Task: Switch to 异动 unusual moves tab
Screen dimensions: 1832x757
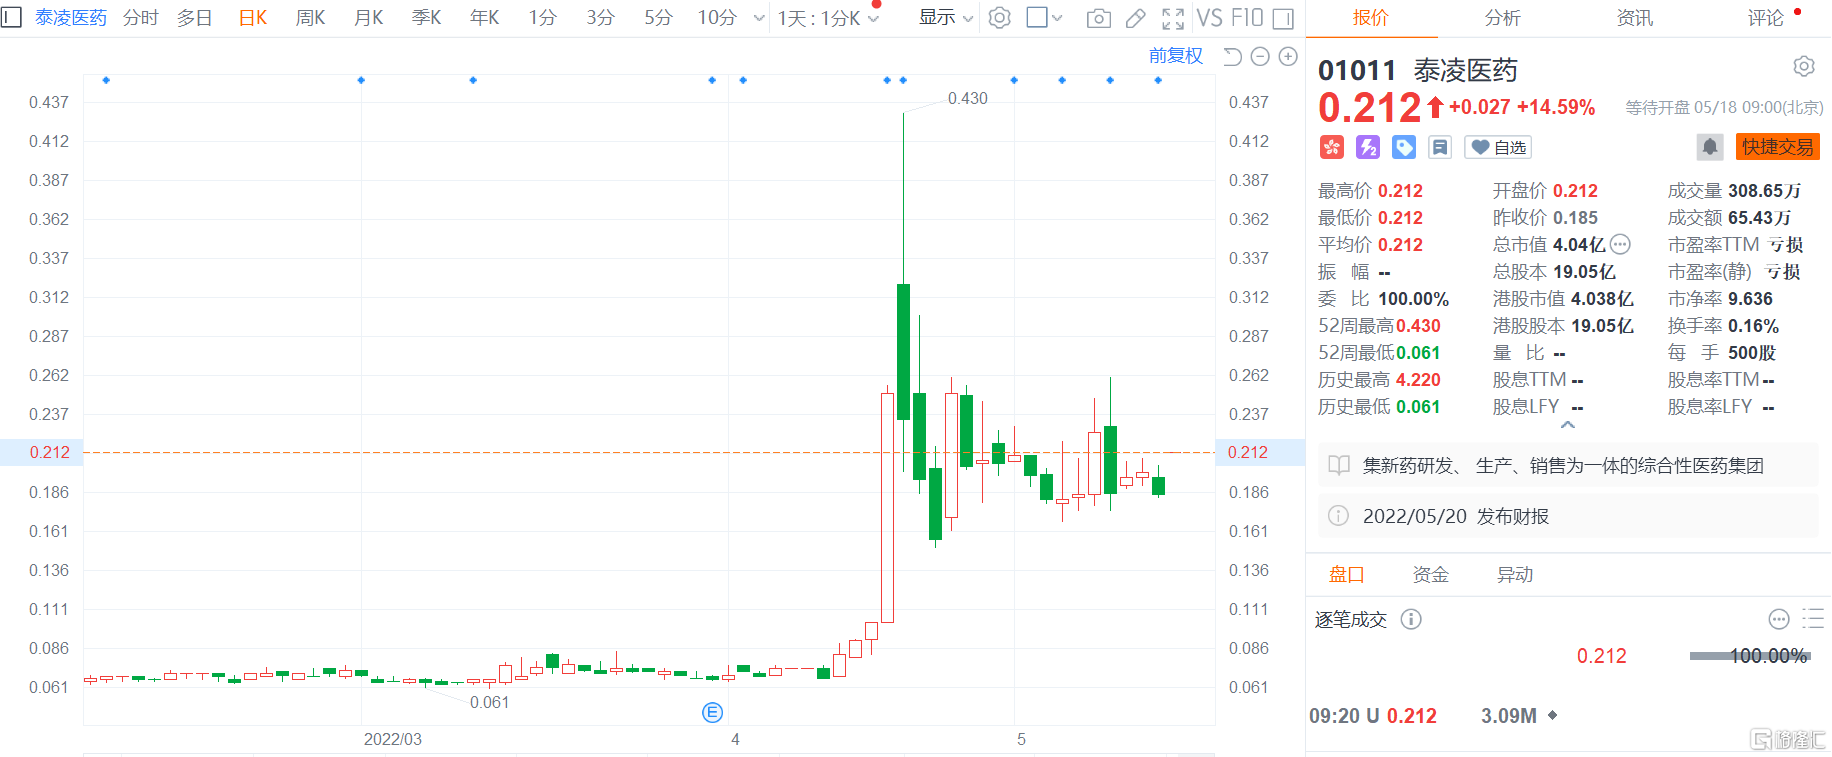Action: [x=1514, y=575]
